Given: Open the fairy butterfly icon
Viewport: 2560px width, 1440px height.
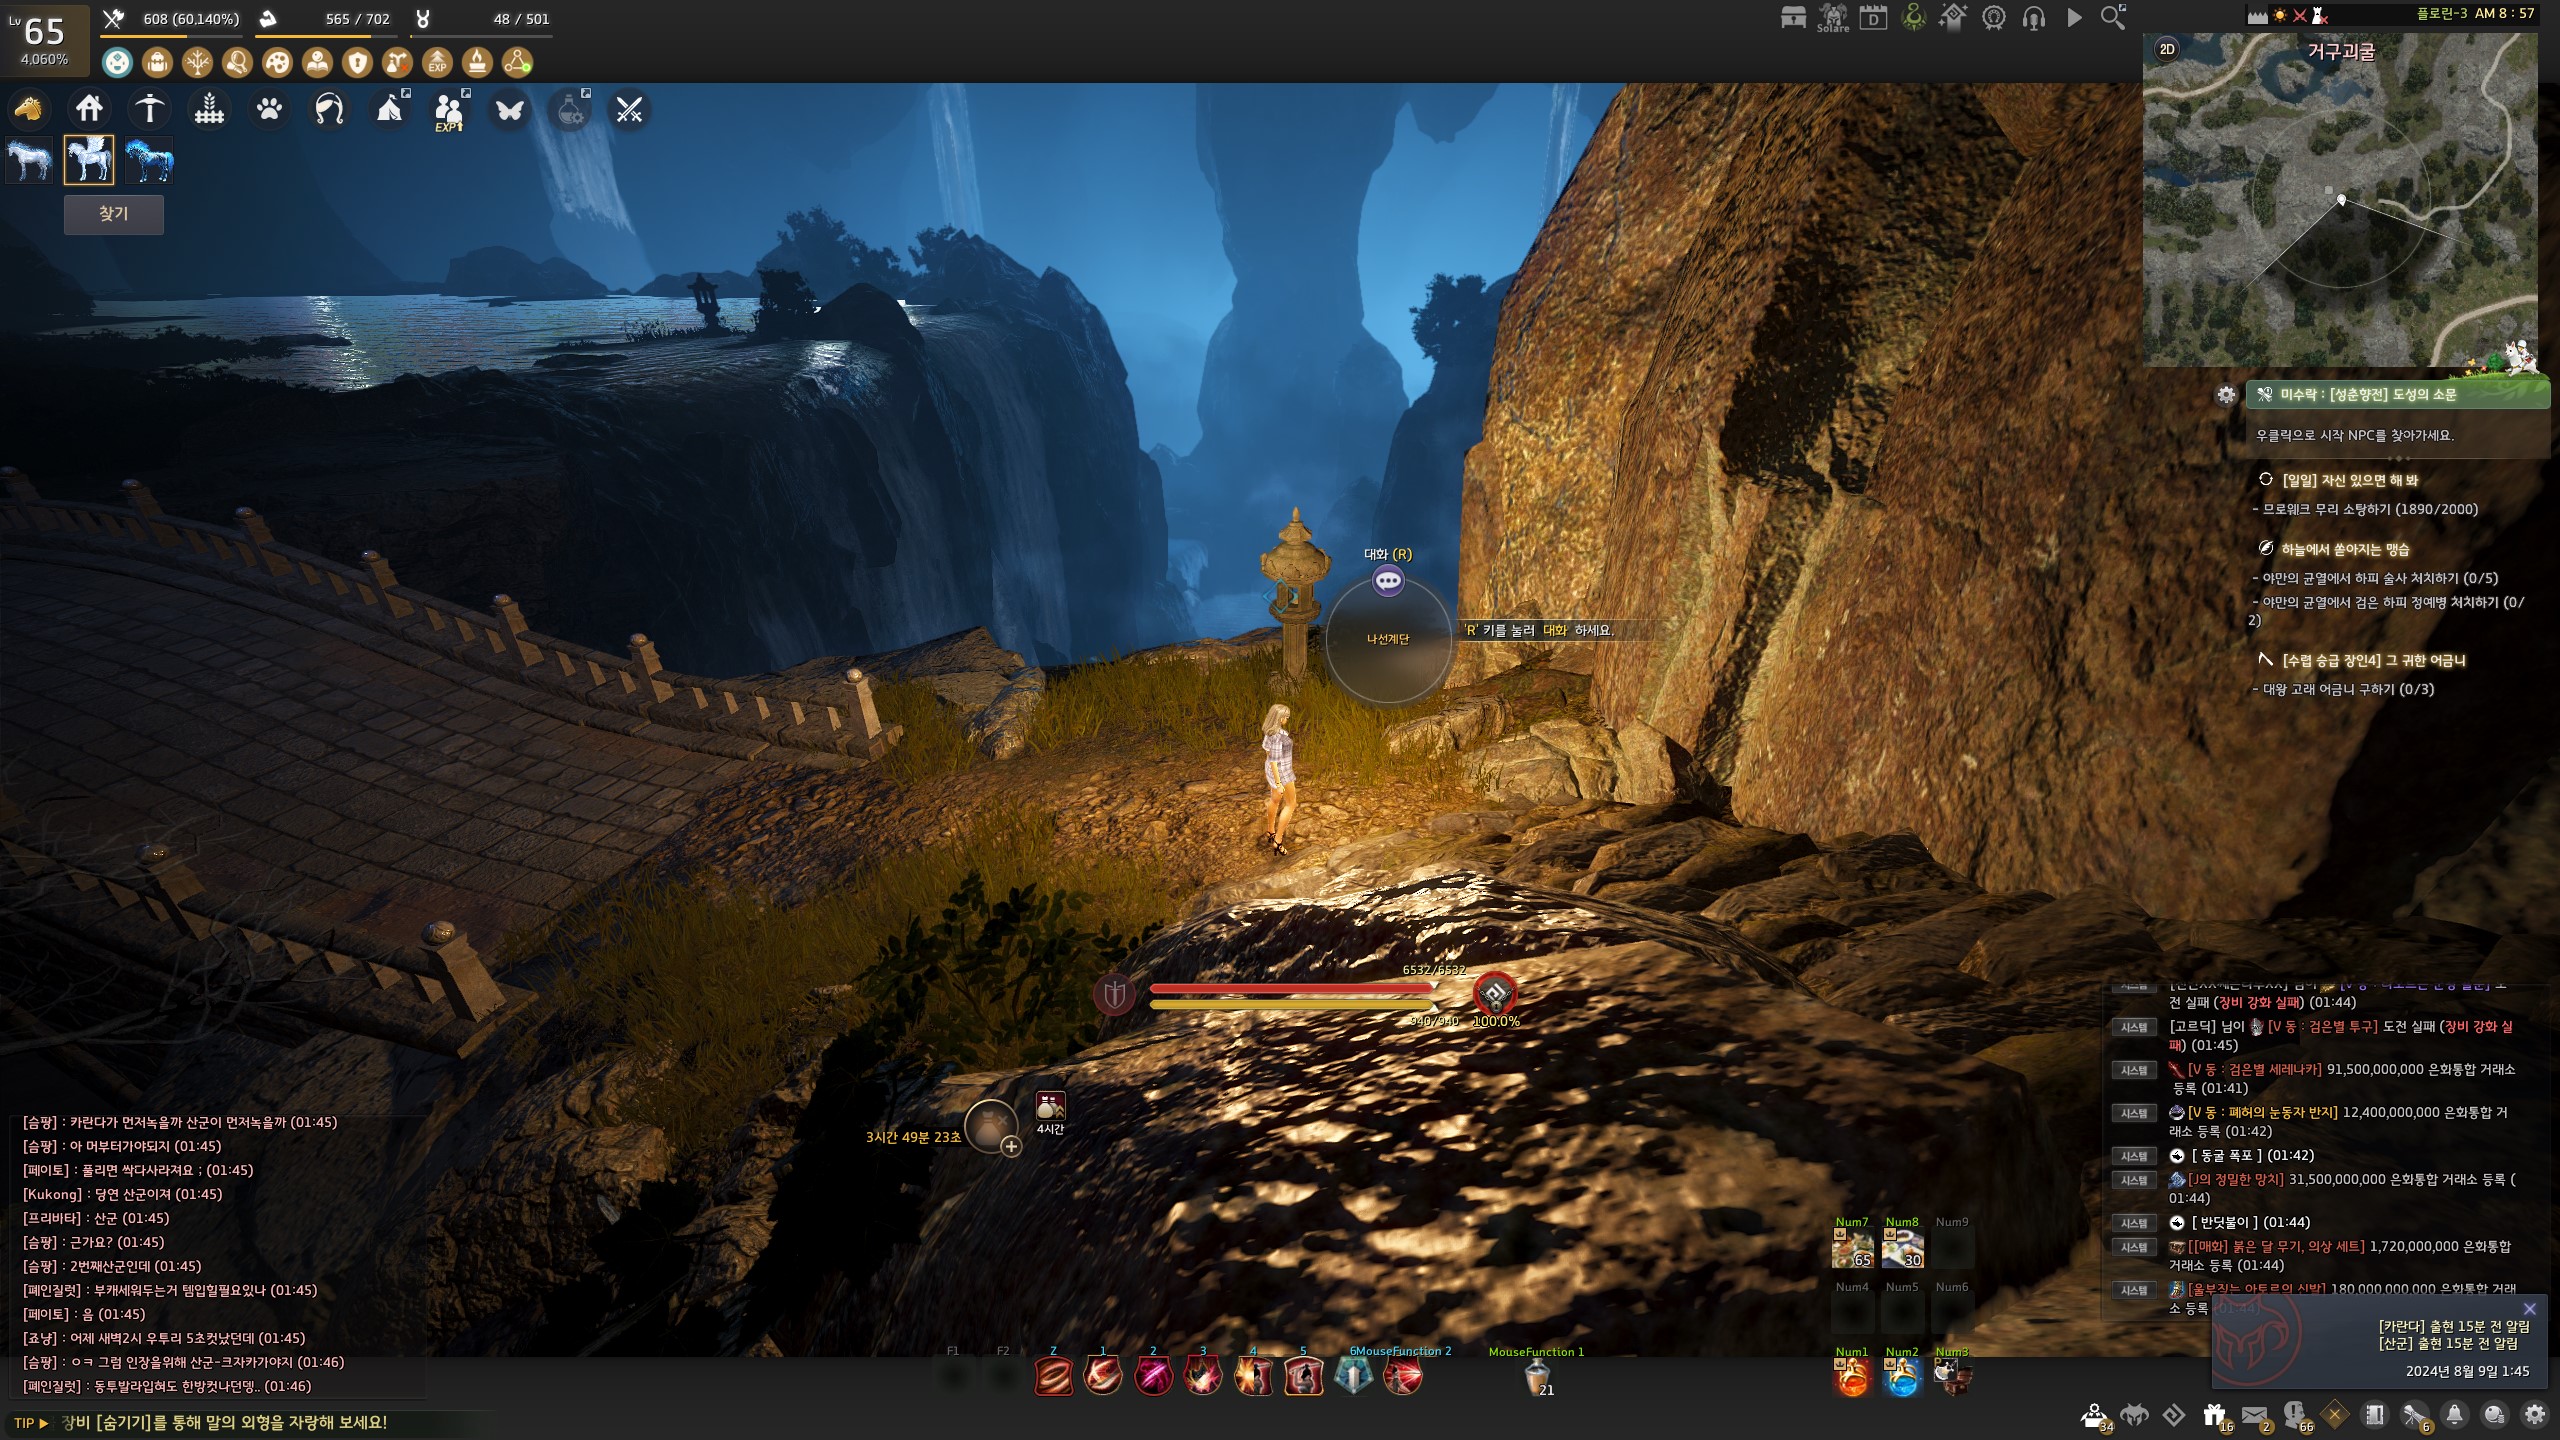Looking at the screenshot, I should click(509, 110).
